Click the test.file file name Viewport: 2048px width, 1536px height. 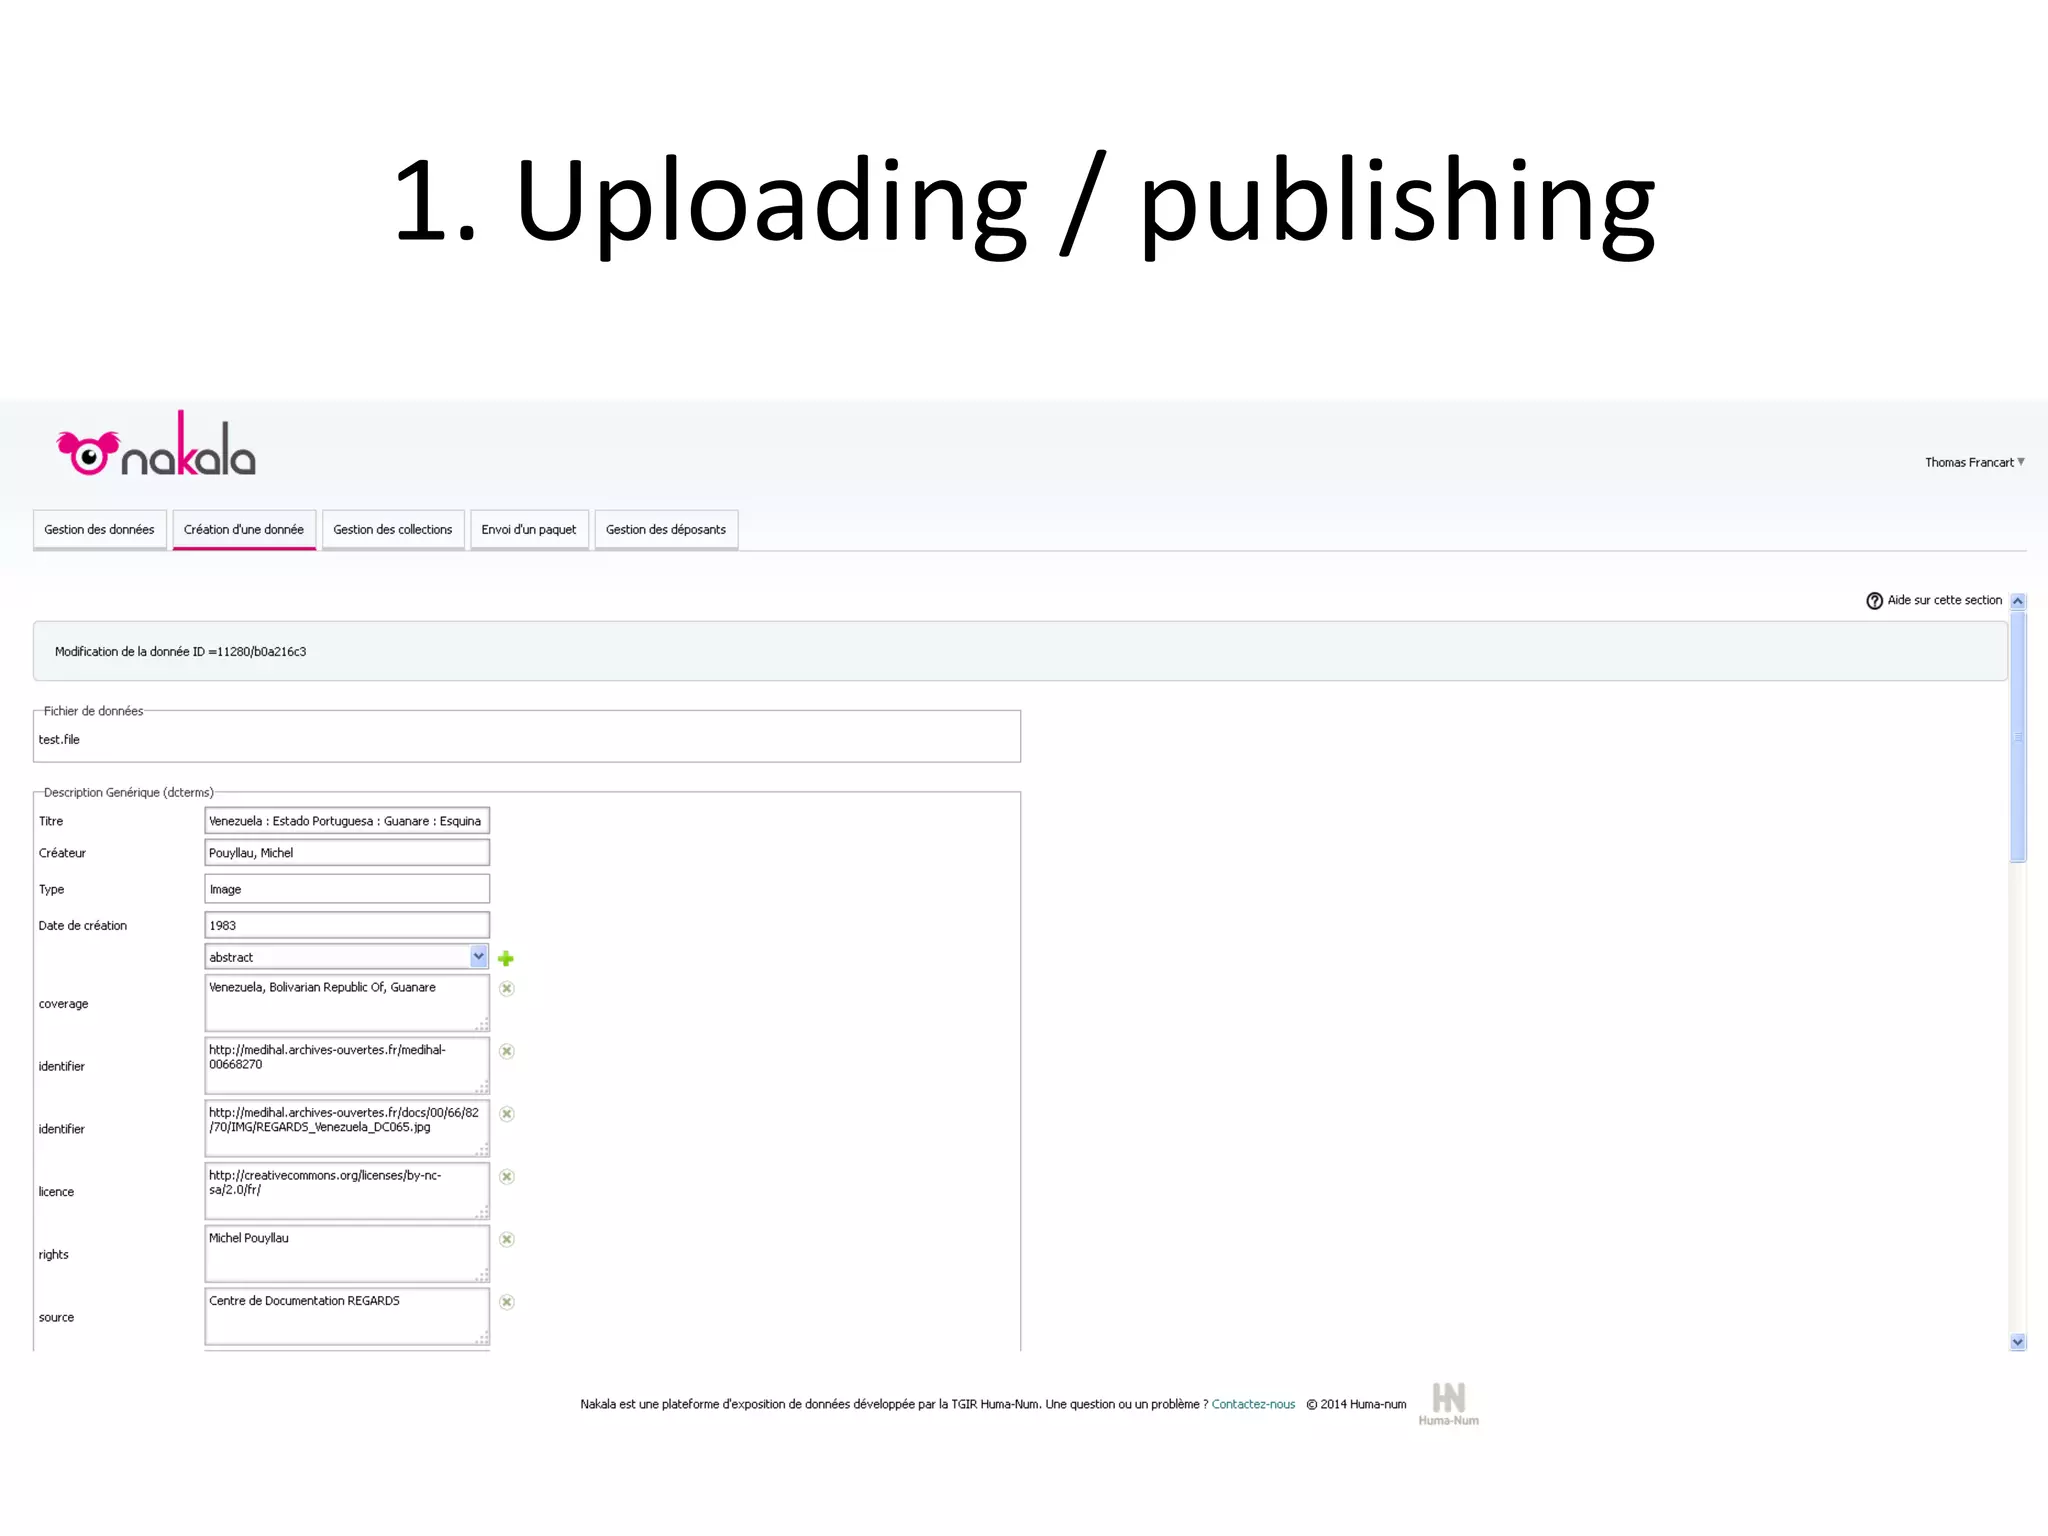point(59,740)
